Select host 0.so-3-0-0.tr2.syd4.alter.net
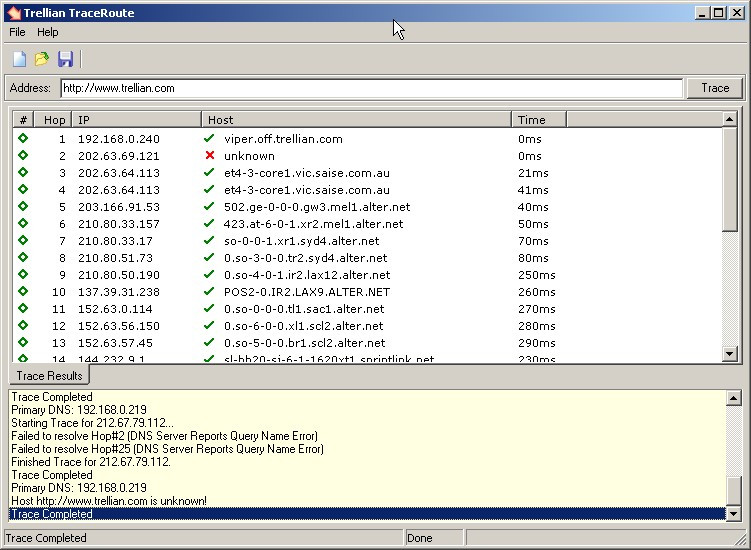 click(x=306, y=258)
